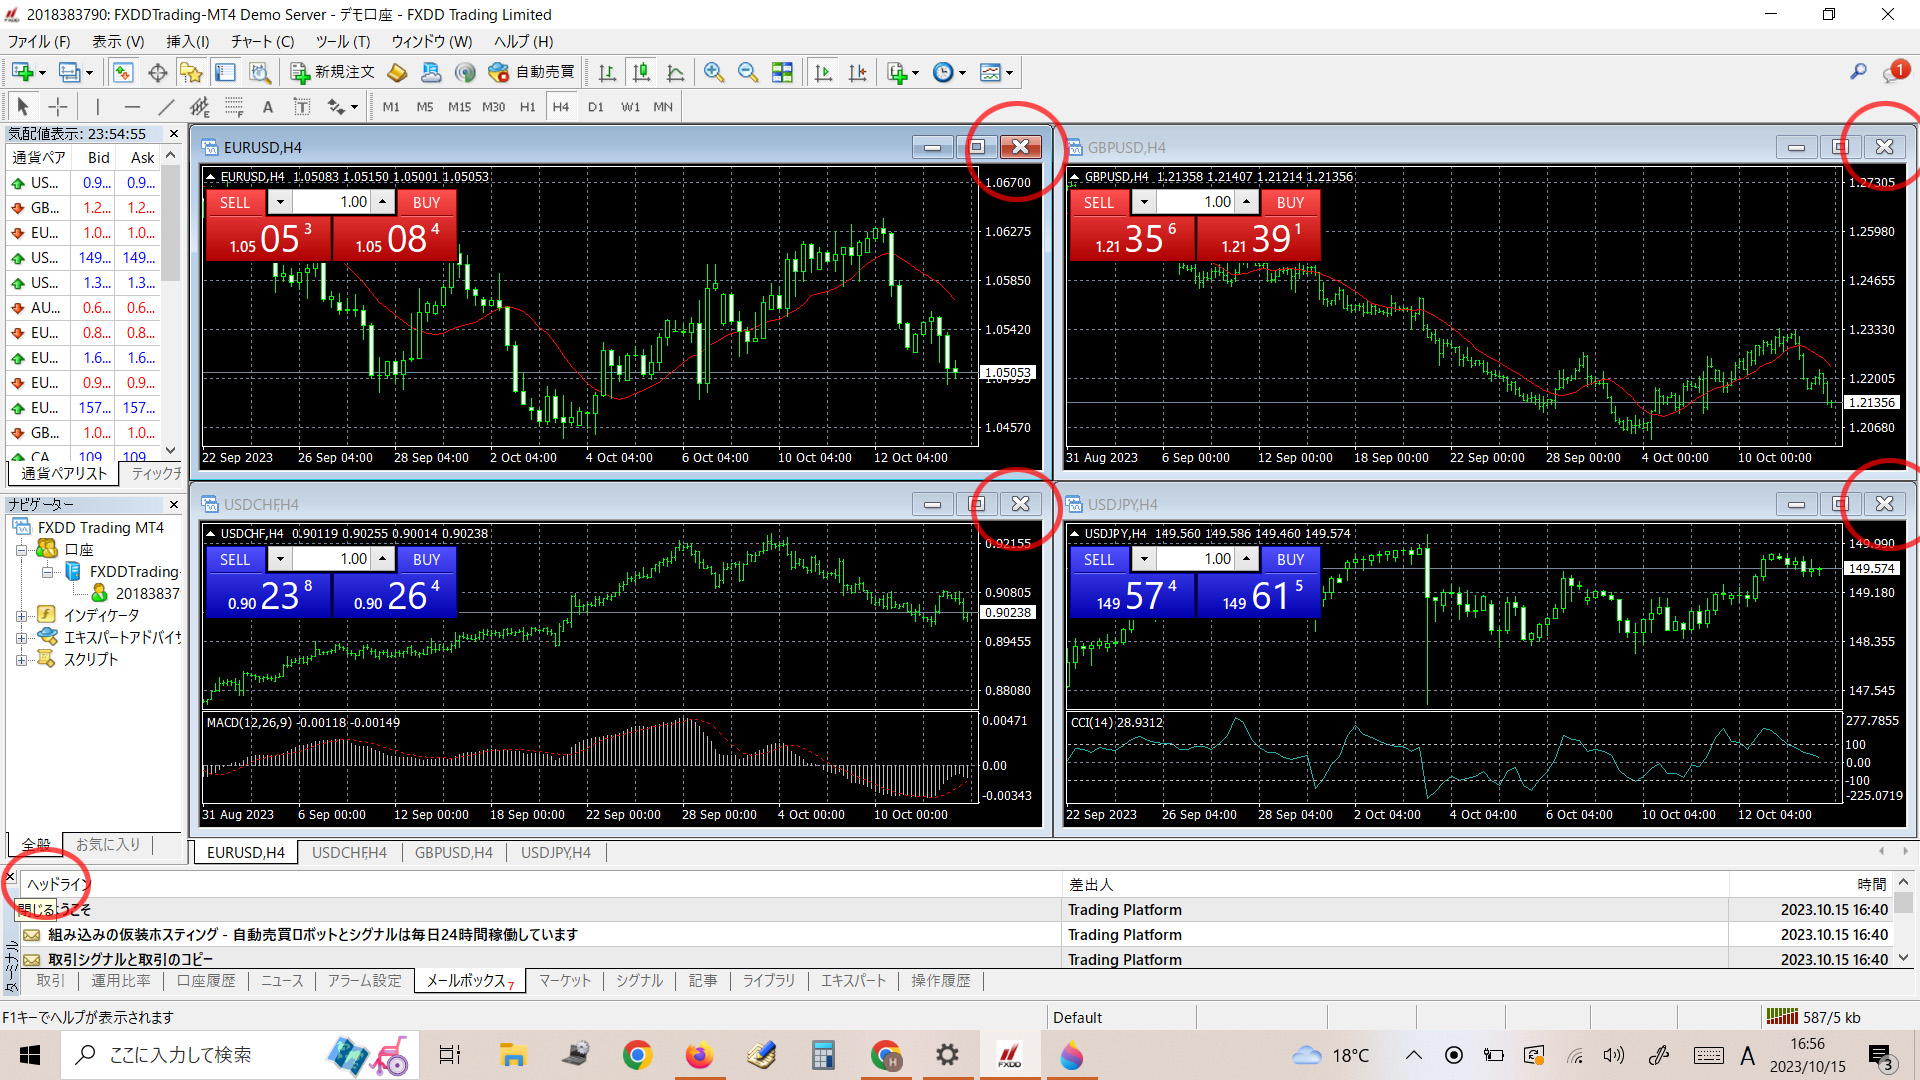
Task: Open the ツール (T) menu
Action: pos(343,41)
